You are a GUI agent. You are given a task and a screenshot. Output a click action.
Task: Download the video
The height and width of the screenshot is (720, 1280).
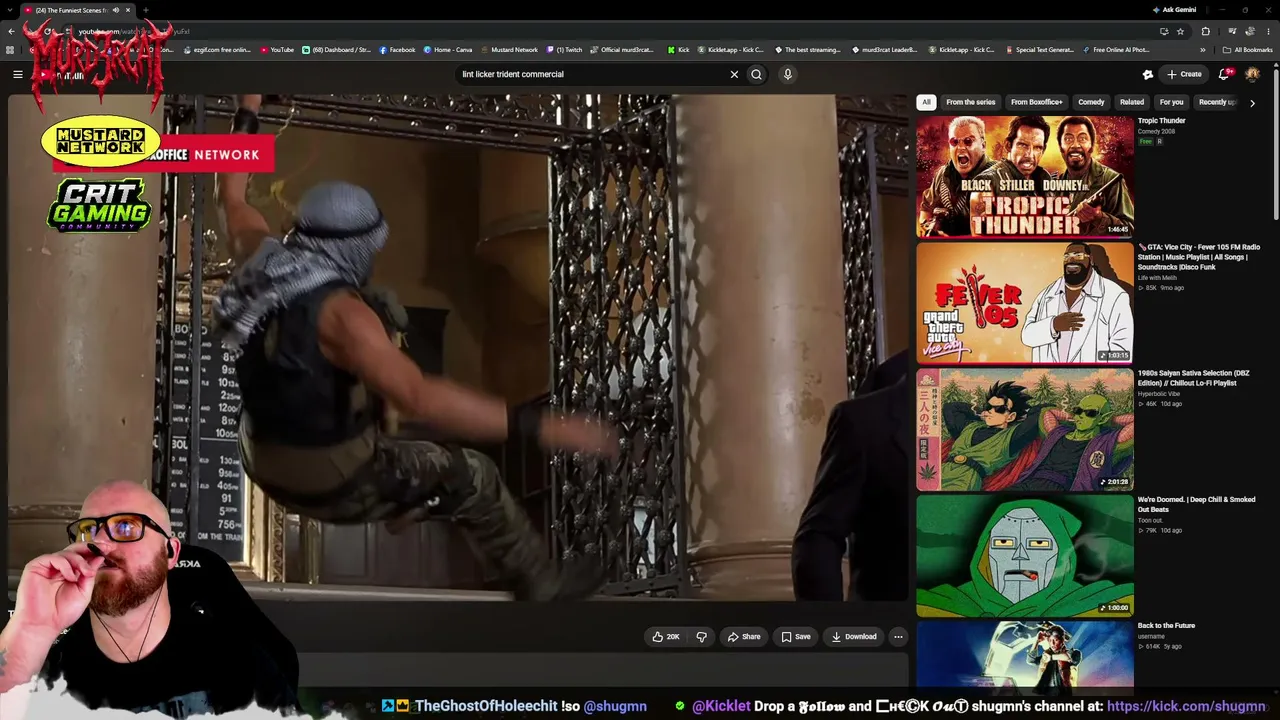click(x=854, y=637)
